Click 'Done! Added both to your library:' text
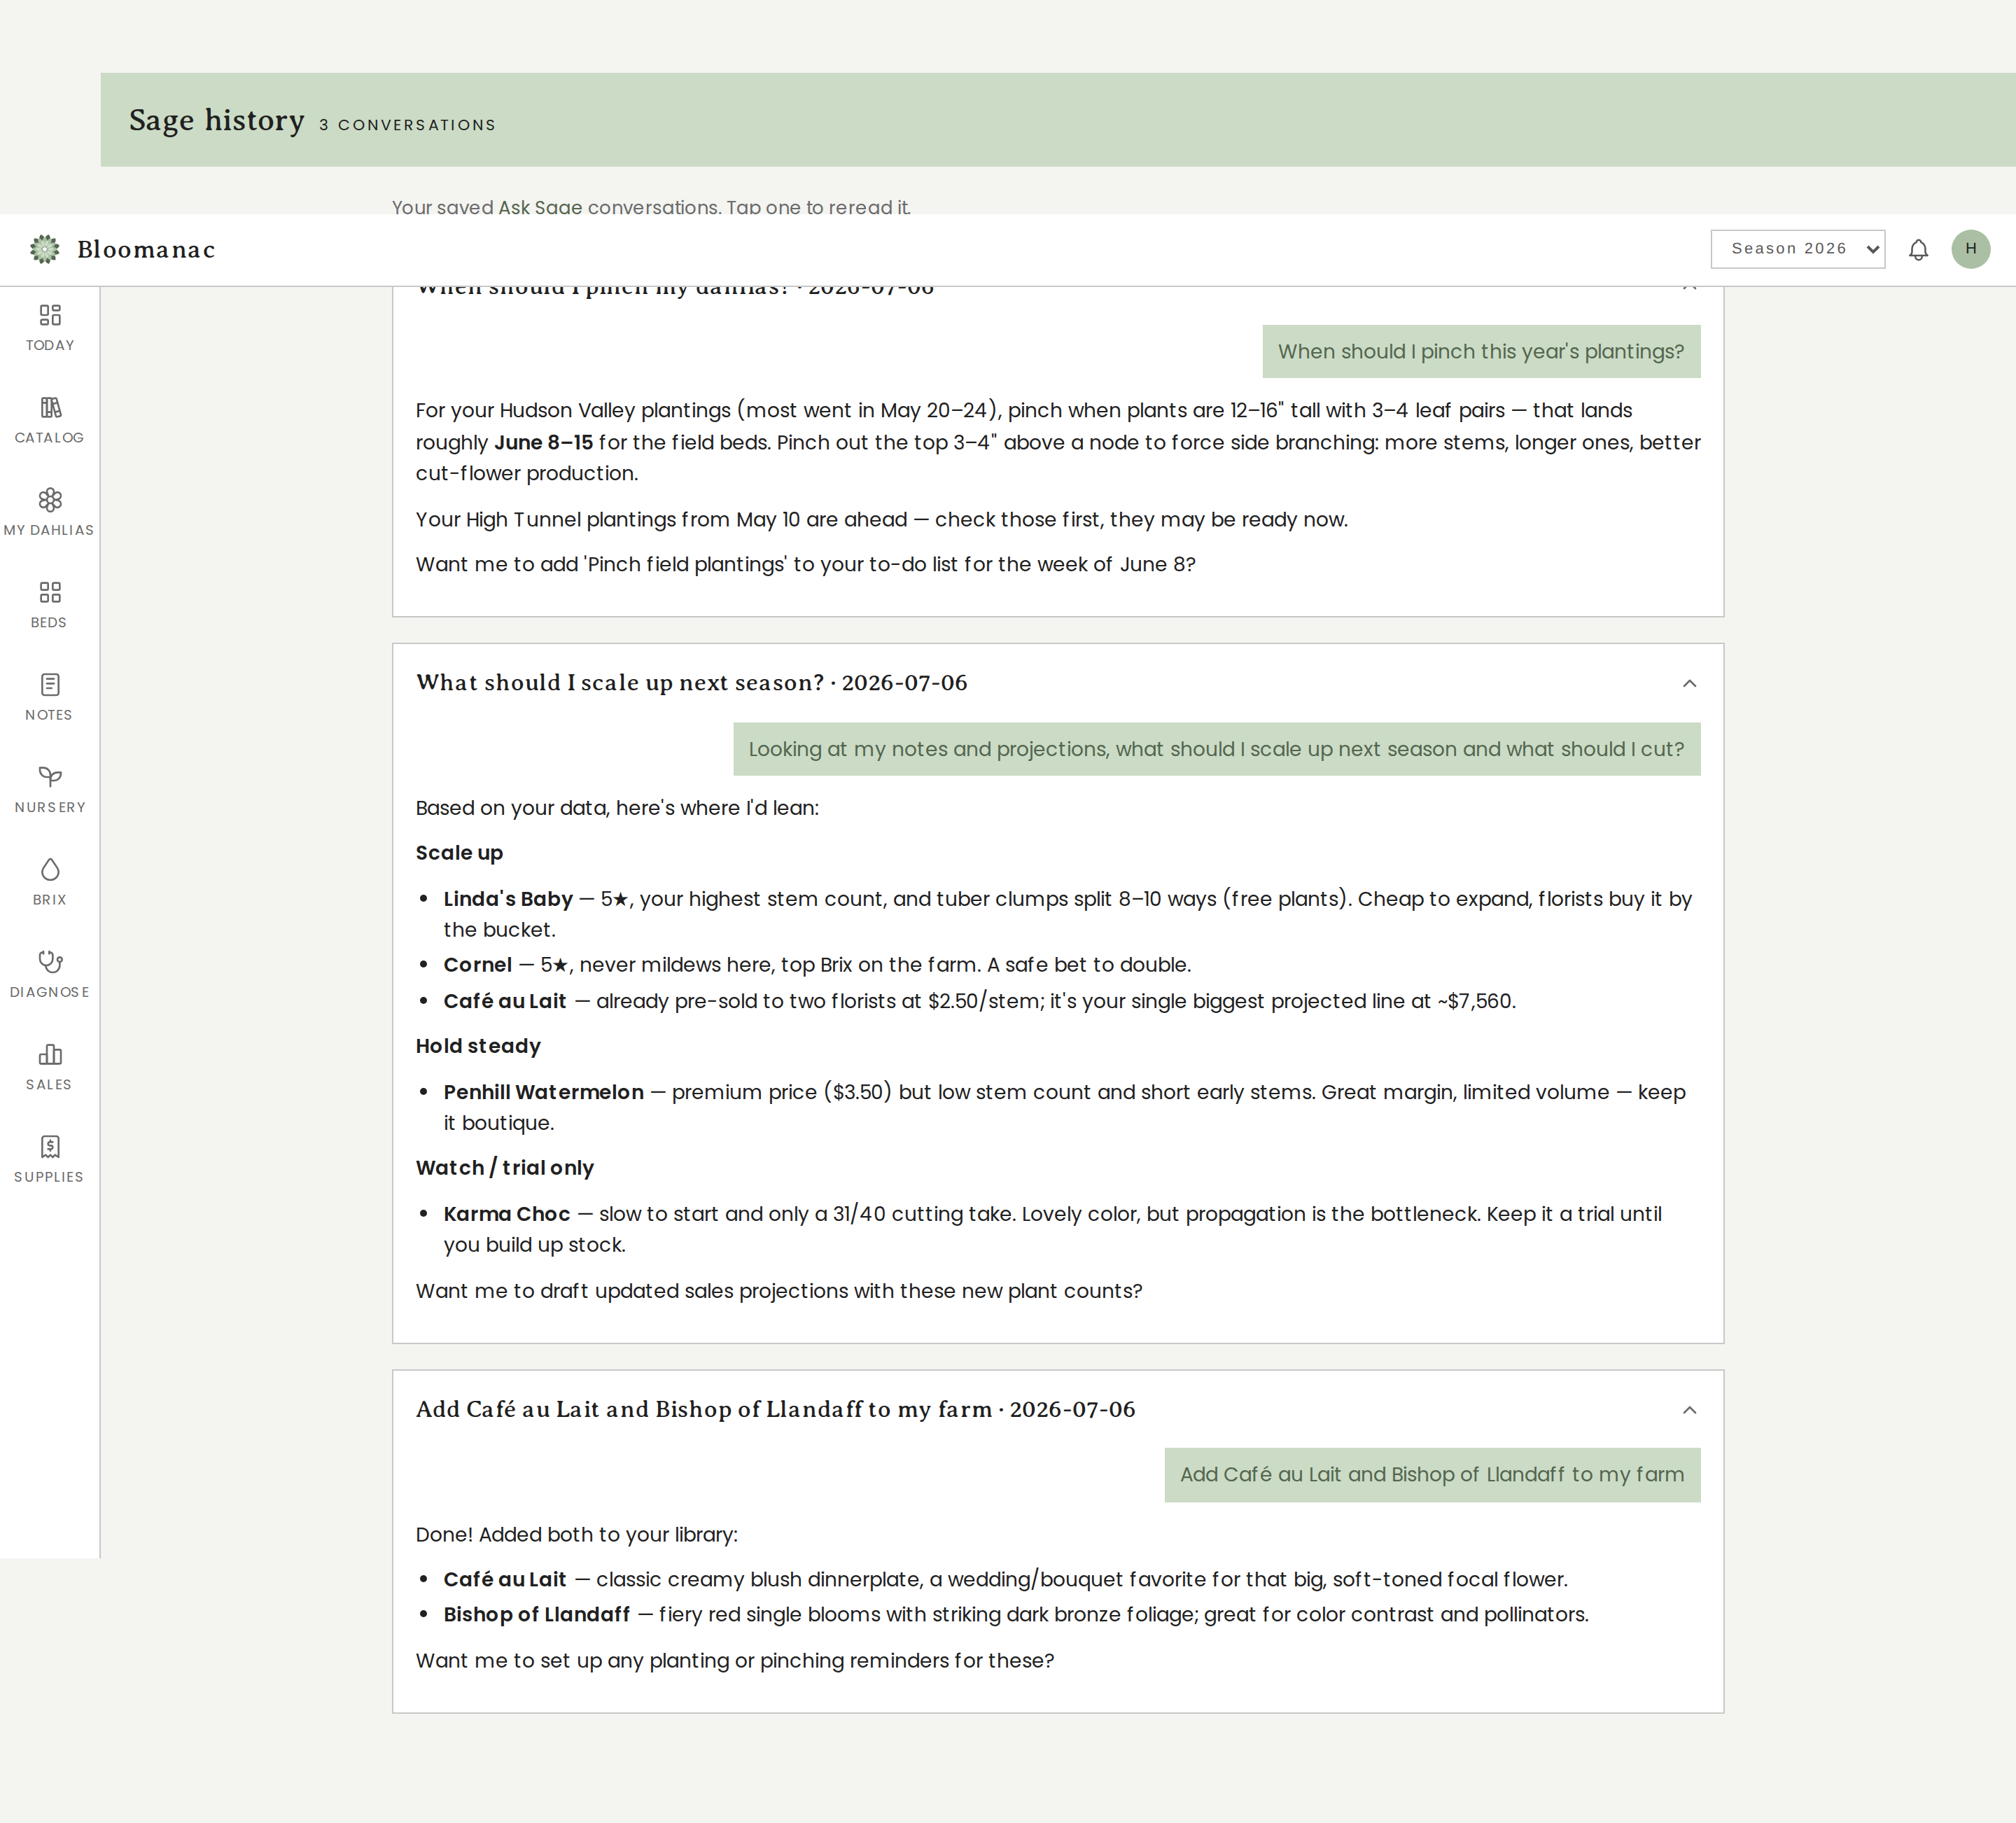2016x1823 pixels. tap(576, 1535)
